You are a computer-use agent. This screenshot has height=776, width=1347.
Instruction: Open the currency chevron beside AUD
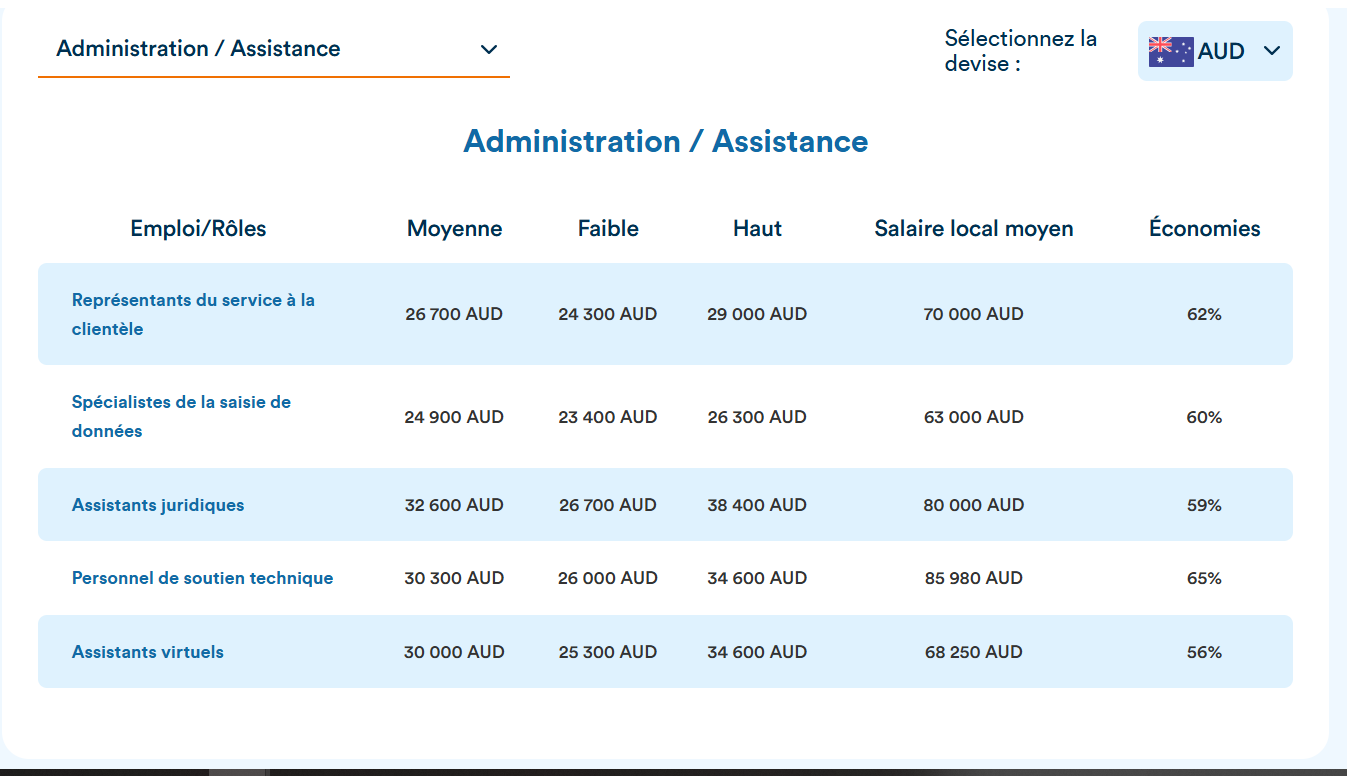1271,51
